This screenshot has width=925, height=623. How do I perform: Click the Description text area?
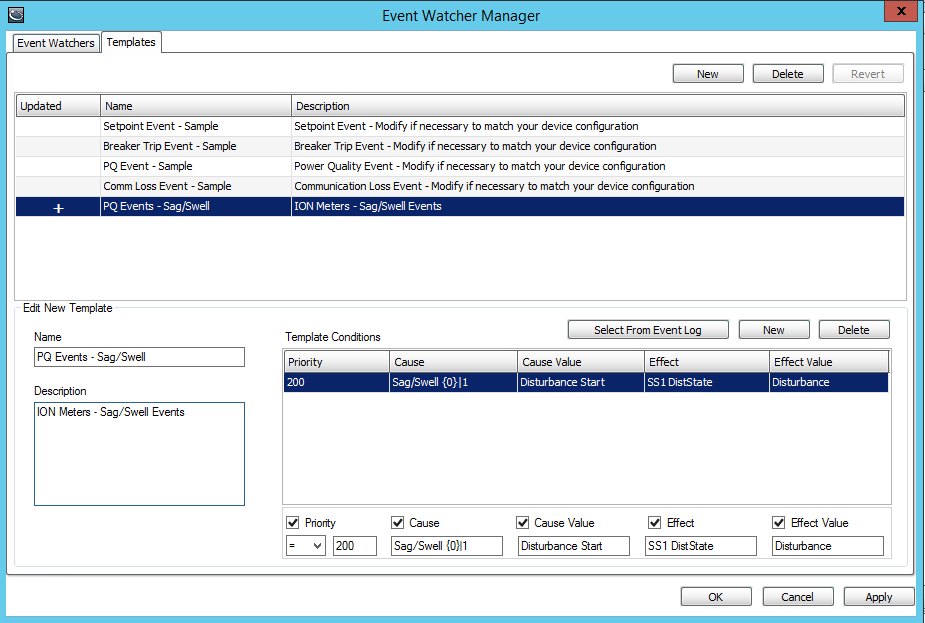pyautogui.click(x=139, y=454)
